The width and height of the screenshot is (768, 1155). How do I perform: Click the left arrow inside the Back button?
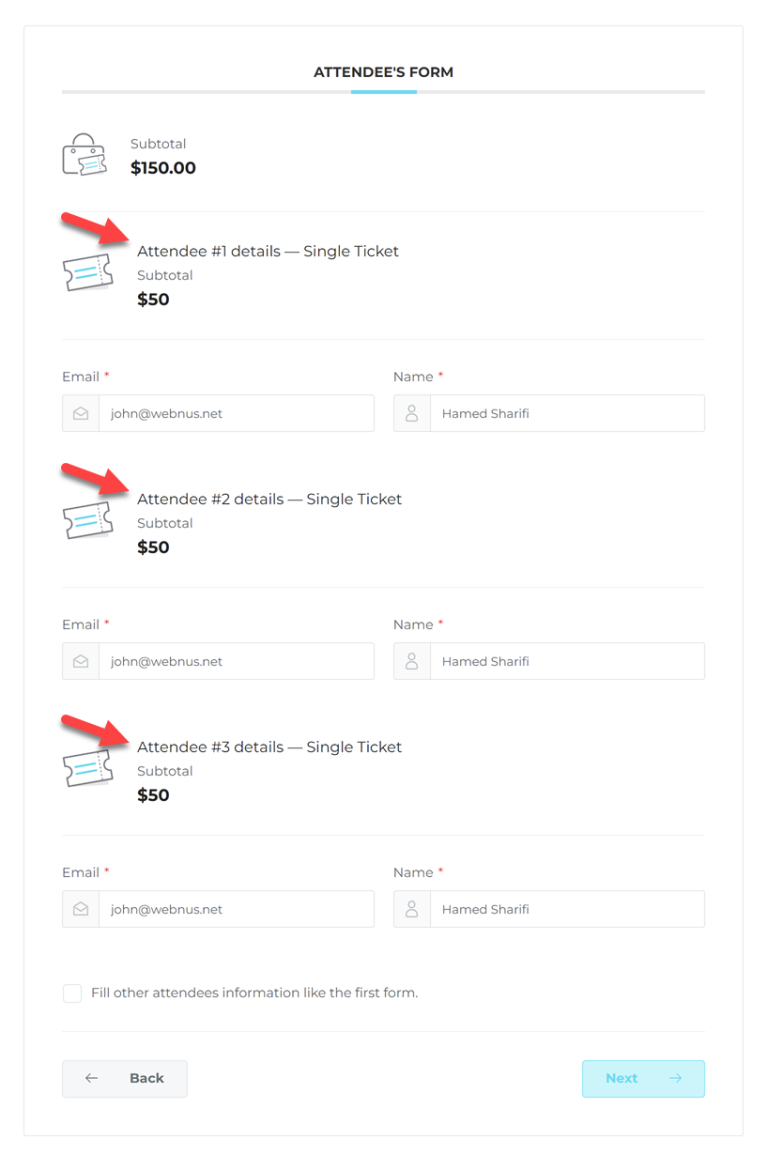pos(91,1078)
